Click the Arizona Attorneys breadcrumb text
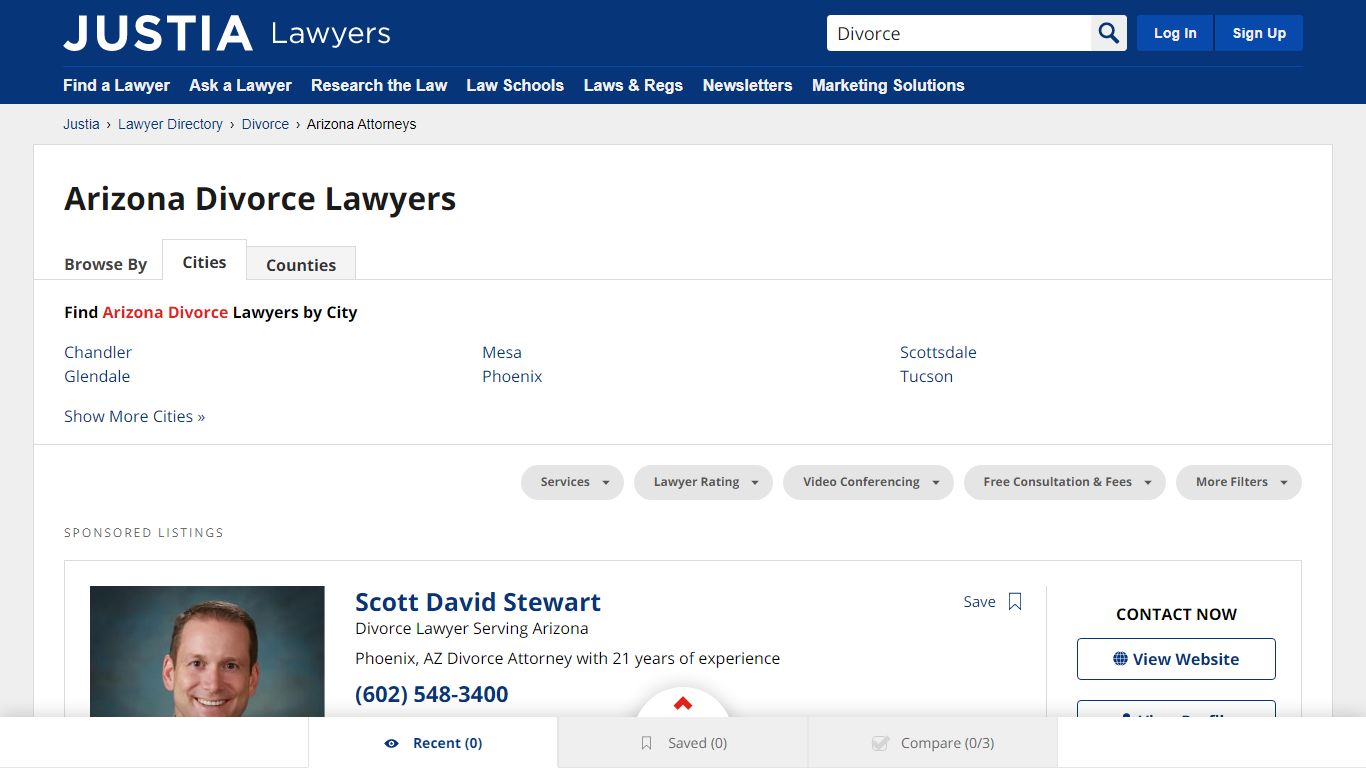The image size is (1366, 768). 362,124
